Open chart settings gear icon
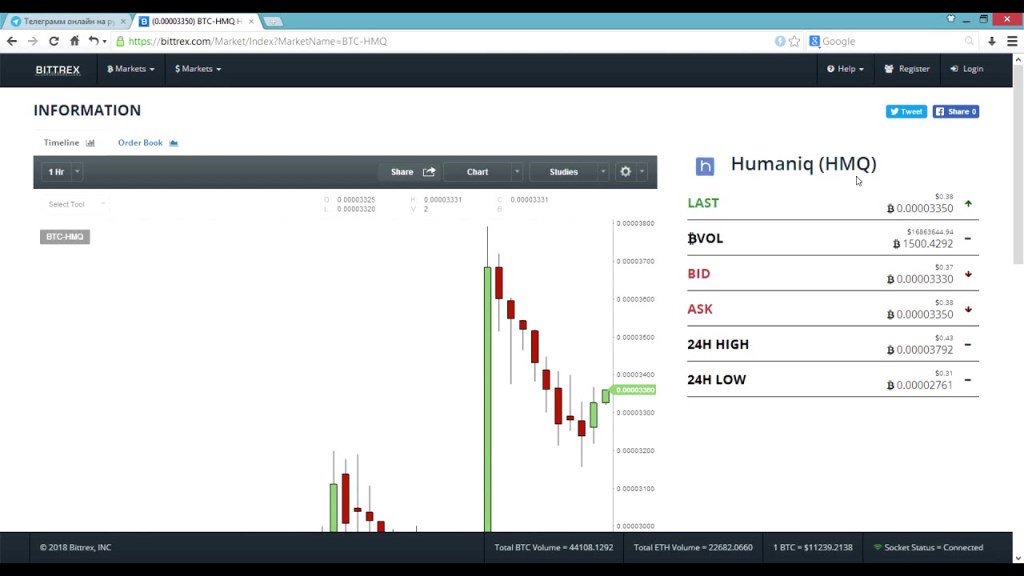 pos(626,172)
